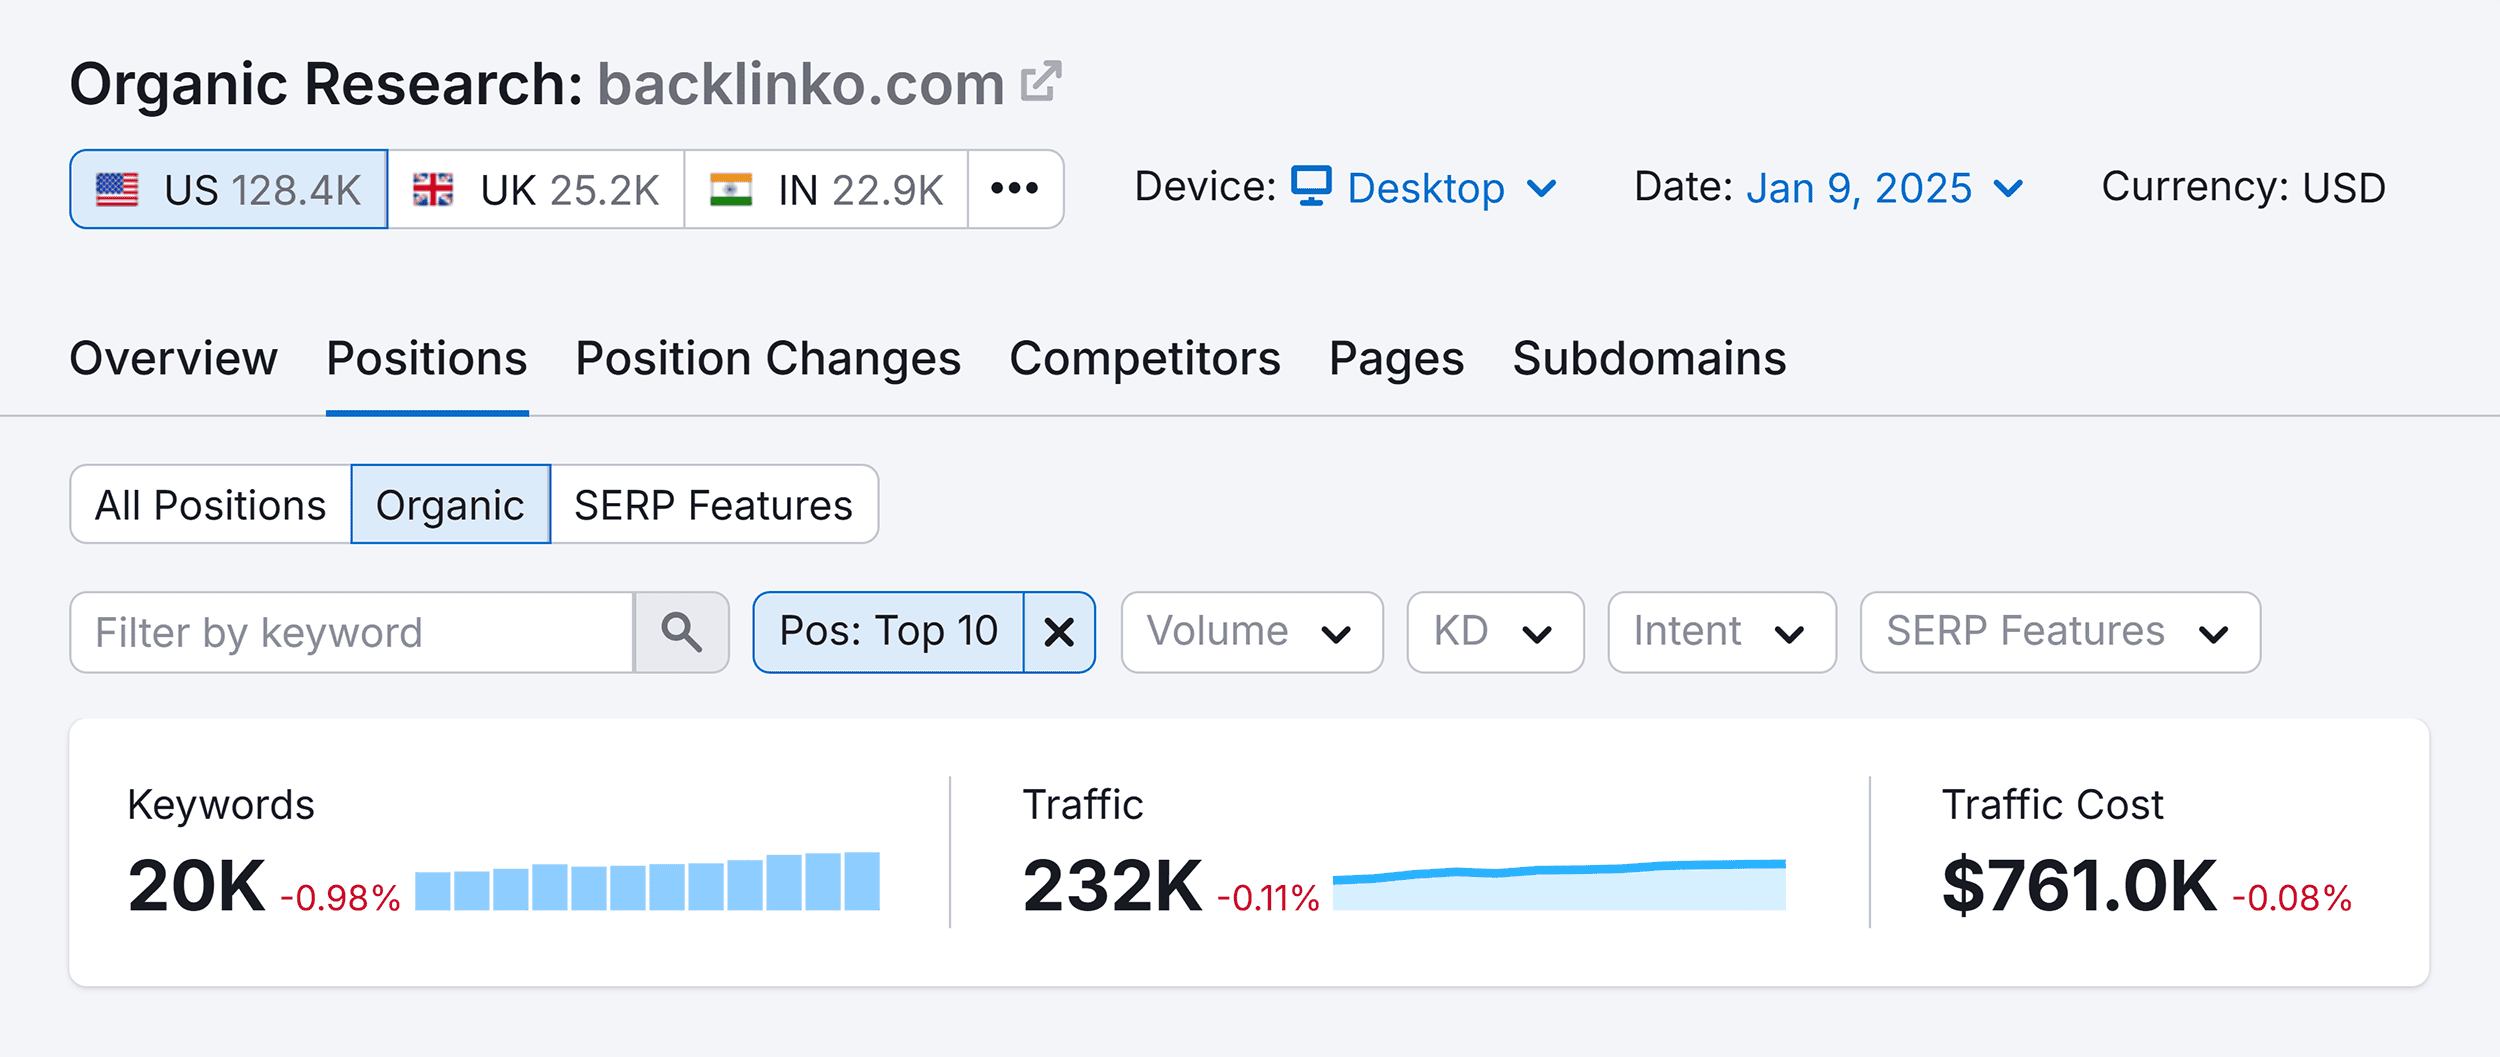Select IN 22.9K database
This screenshot has width=2500, height=1057.
point(826,189)
